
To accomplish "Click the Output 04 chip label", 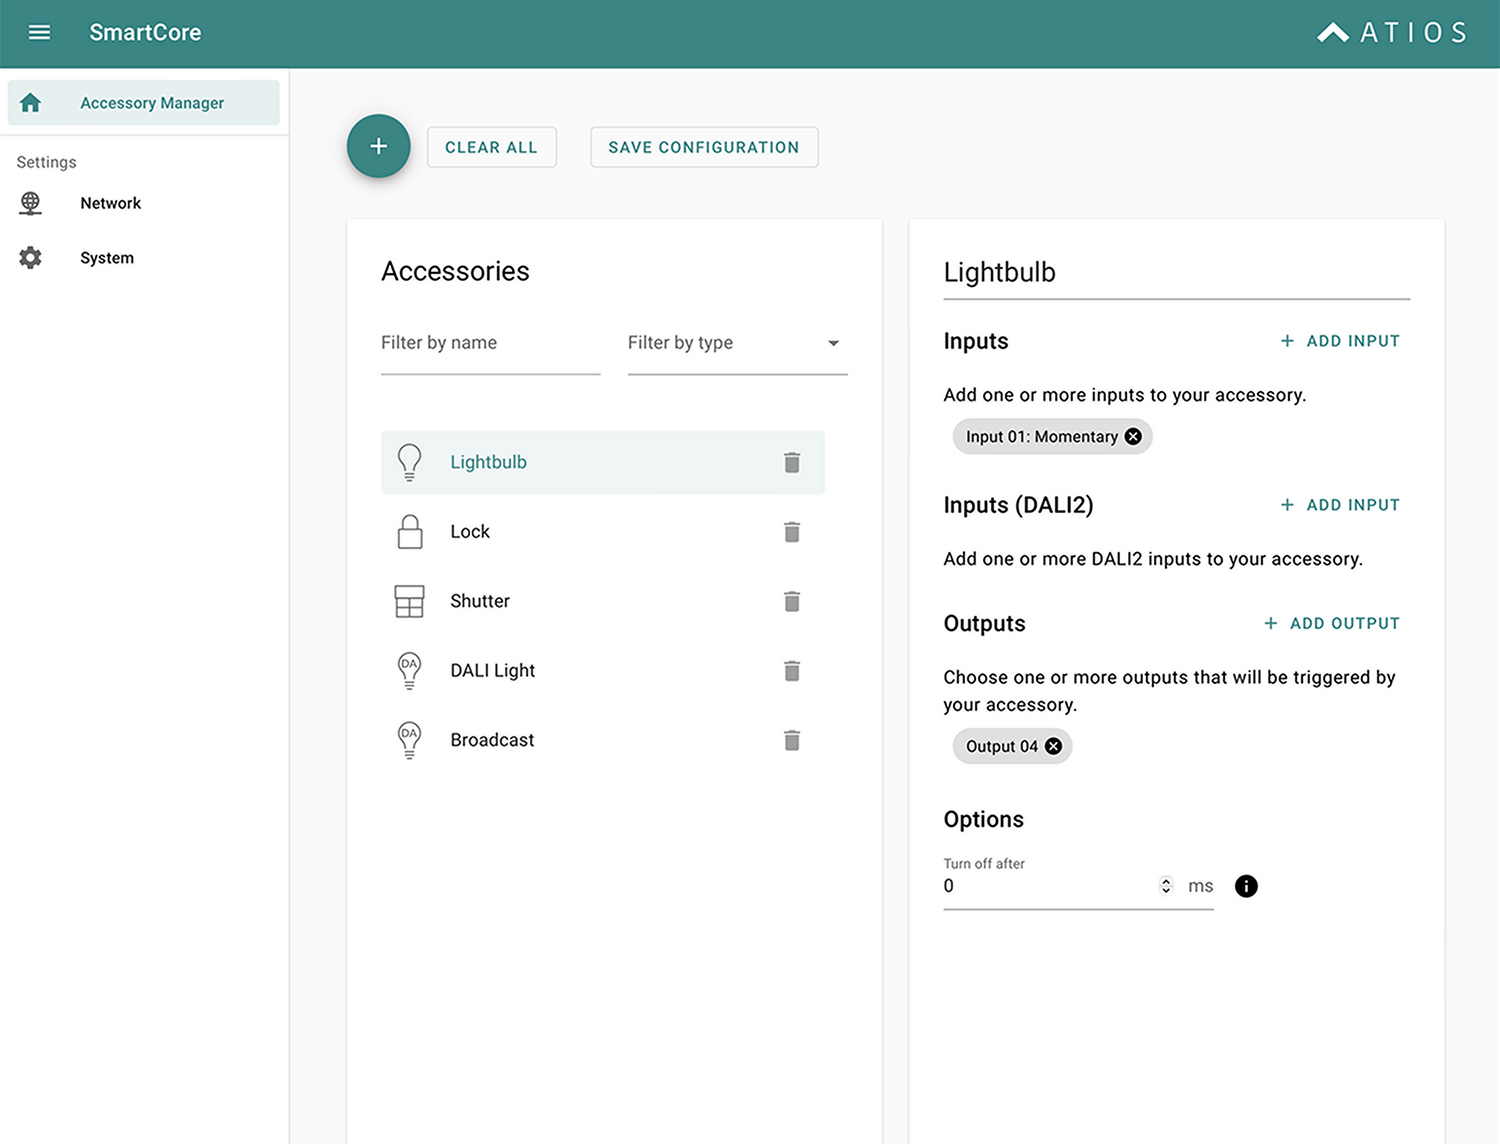I will click(1002, 747).
